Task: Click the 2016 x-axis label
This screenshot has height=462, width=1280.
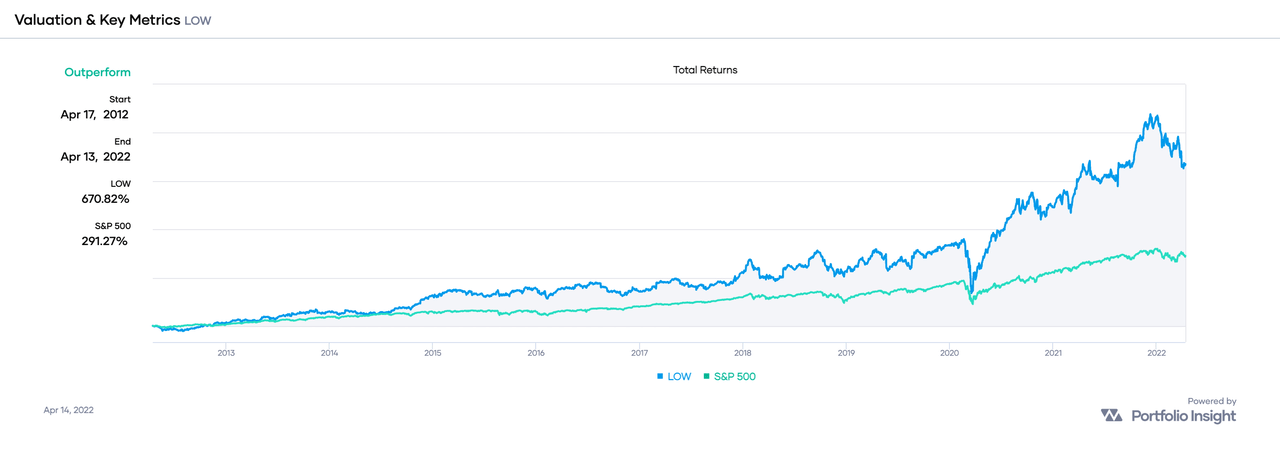Action: [x=536, y=353]
